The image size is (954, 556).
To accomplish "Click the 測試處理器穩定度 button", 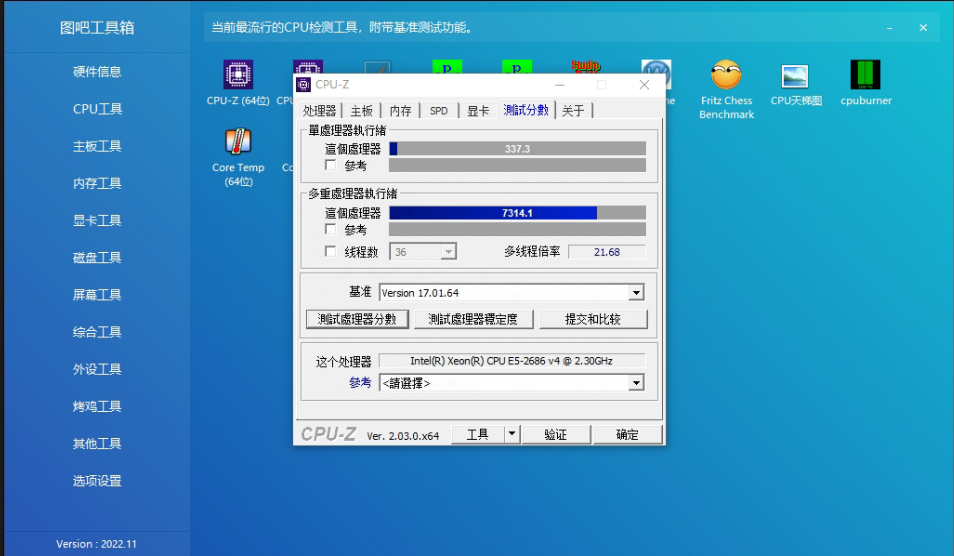I will pyautogui.click(x=473, y=319).
